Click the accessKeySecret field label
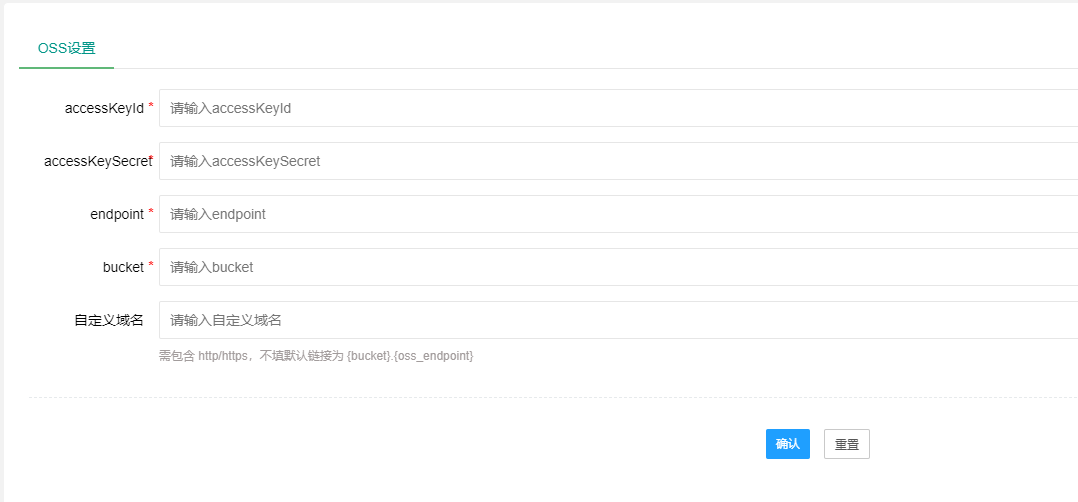 95,161
